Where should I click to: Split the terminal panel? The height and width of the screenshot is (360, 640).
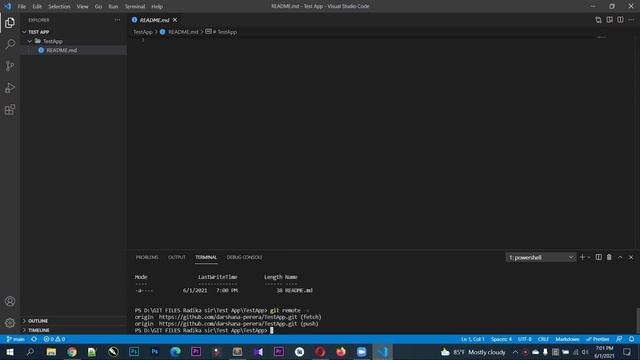pos(598,257)
